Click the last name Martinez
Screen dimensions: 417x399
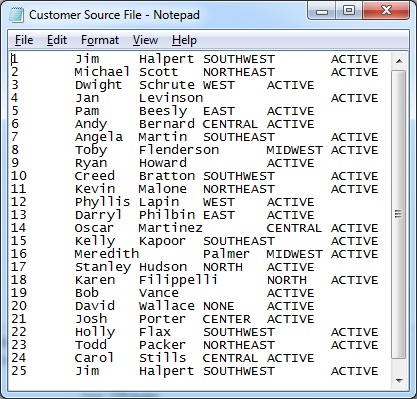(171, 228)
